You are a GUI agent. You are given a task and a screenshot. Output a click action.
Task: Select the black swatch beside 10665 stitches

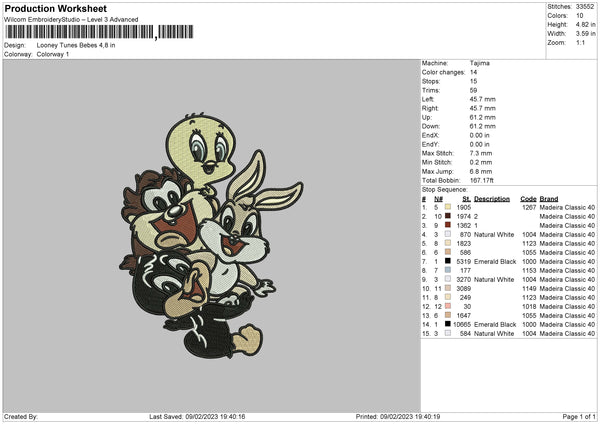448,324
